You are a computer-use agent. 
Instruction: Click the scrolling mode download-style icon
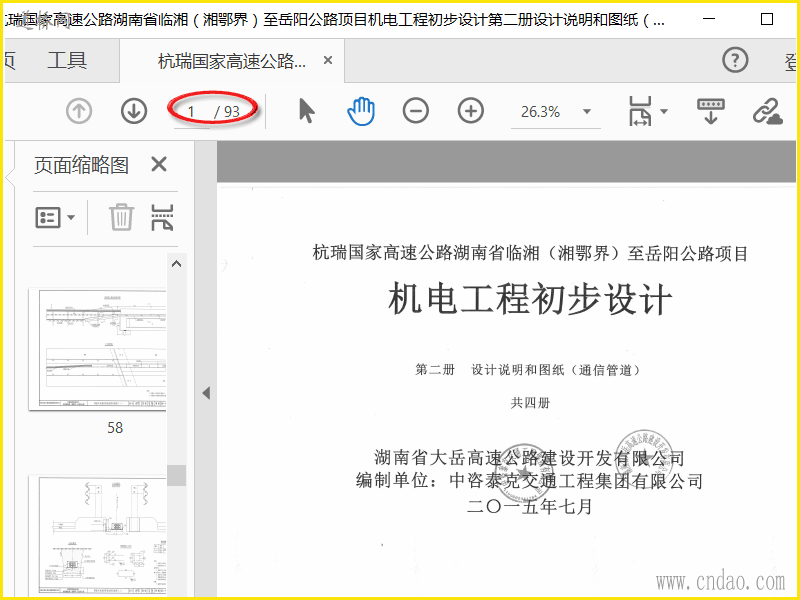[x=711, y=111]
